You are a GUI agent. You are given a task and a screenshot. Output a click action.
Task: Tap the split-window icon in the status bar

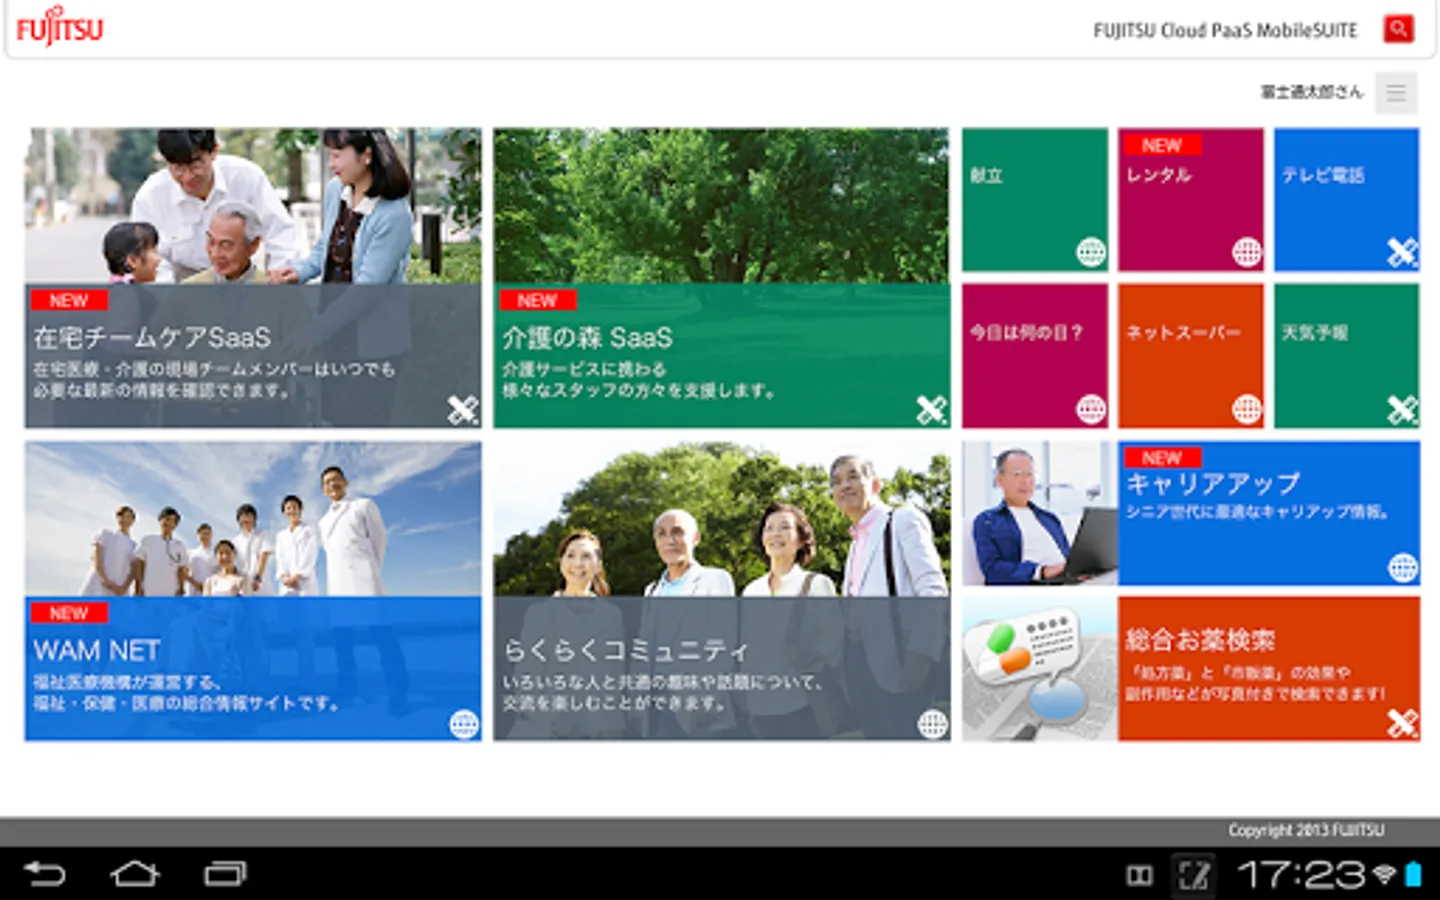coord(1139,876)
